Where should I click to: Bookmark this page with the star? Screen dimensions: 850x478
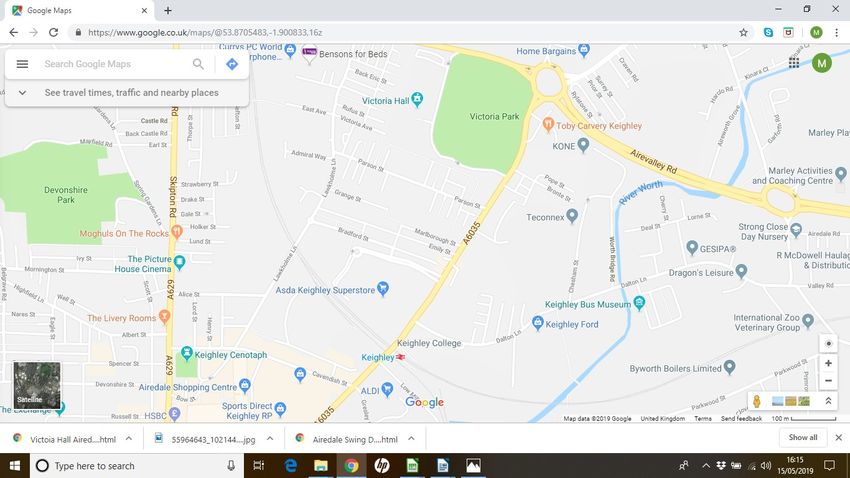tap(743, 33)
